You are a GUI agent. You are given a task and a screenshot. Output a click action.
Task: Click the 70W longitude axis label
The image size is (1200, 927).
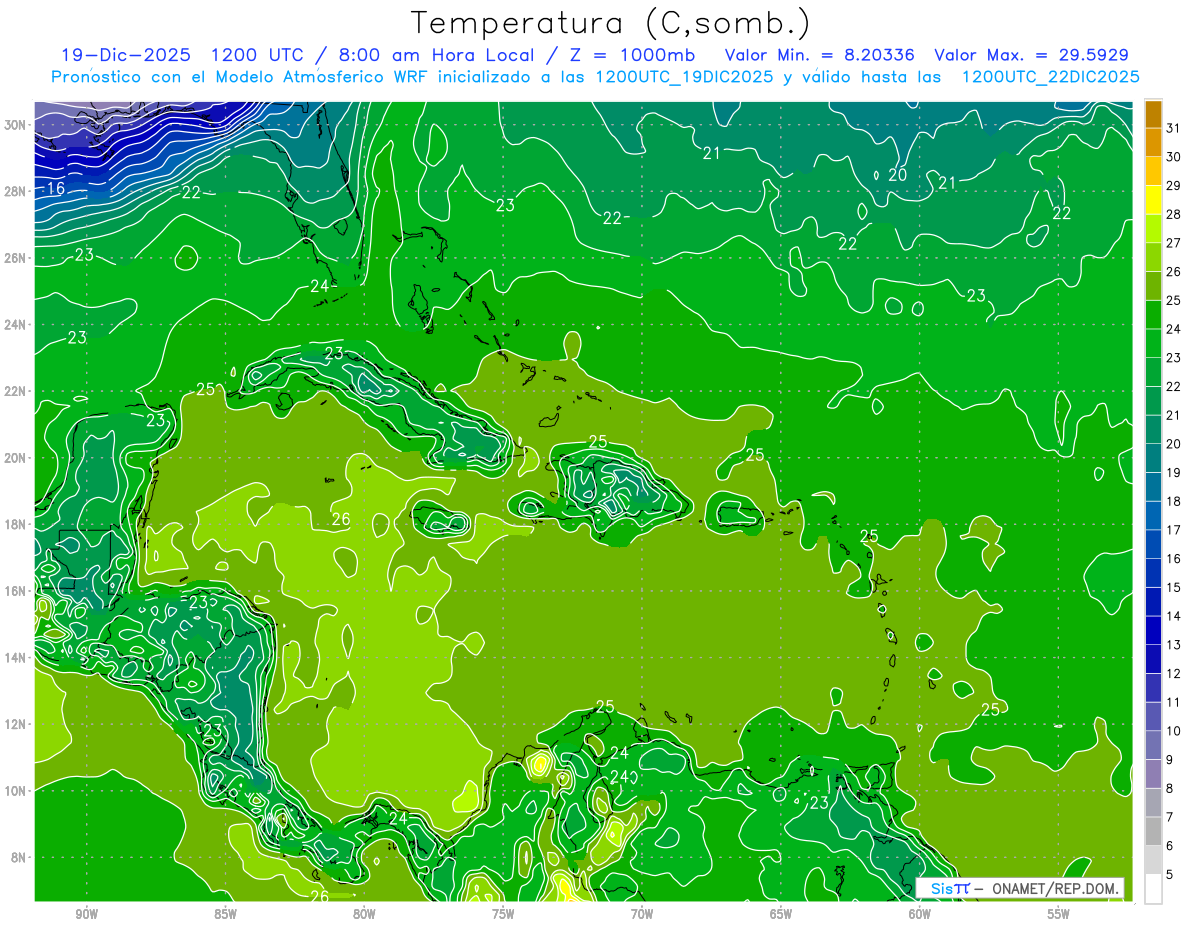pos(642,914)
